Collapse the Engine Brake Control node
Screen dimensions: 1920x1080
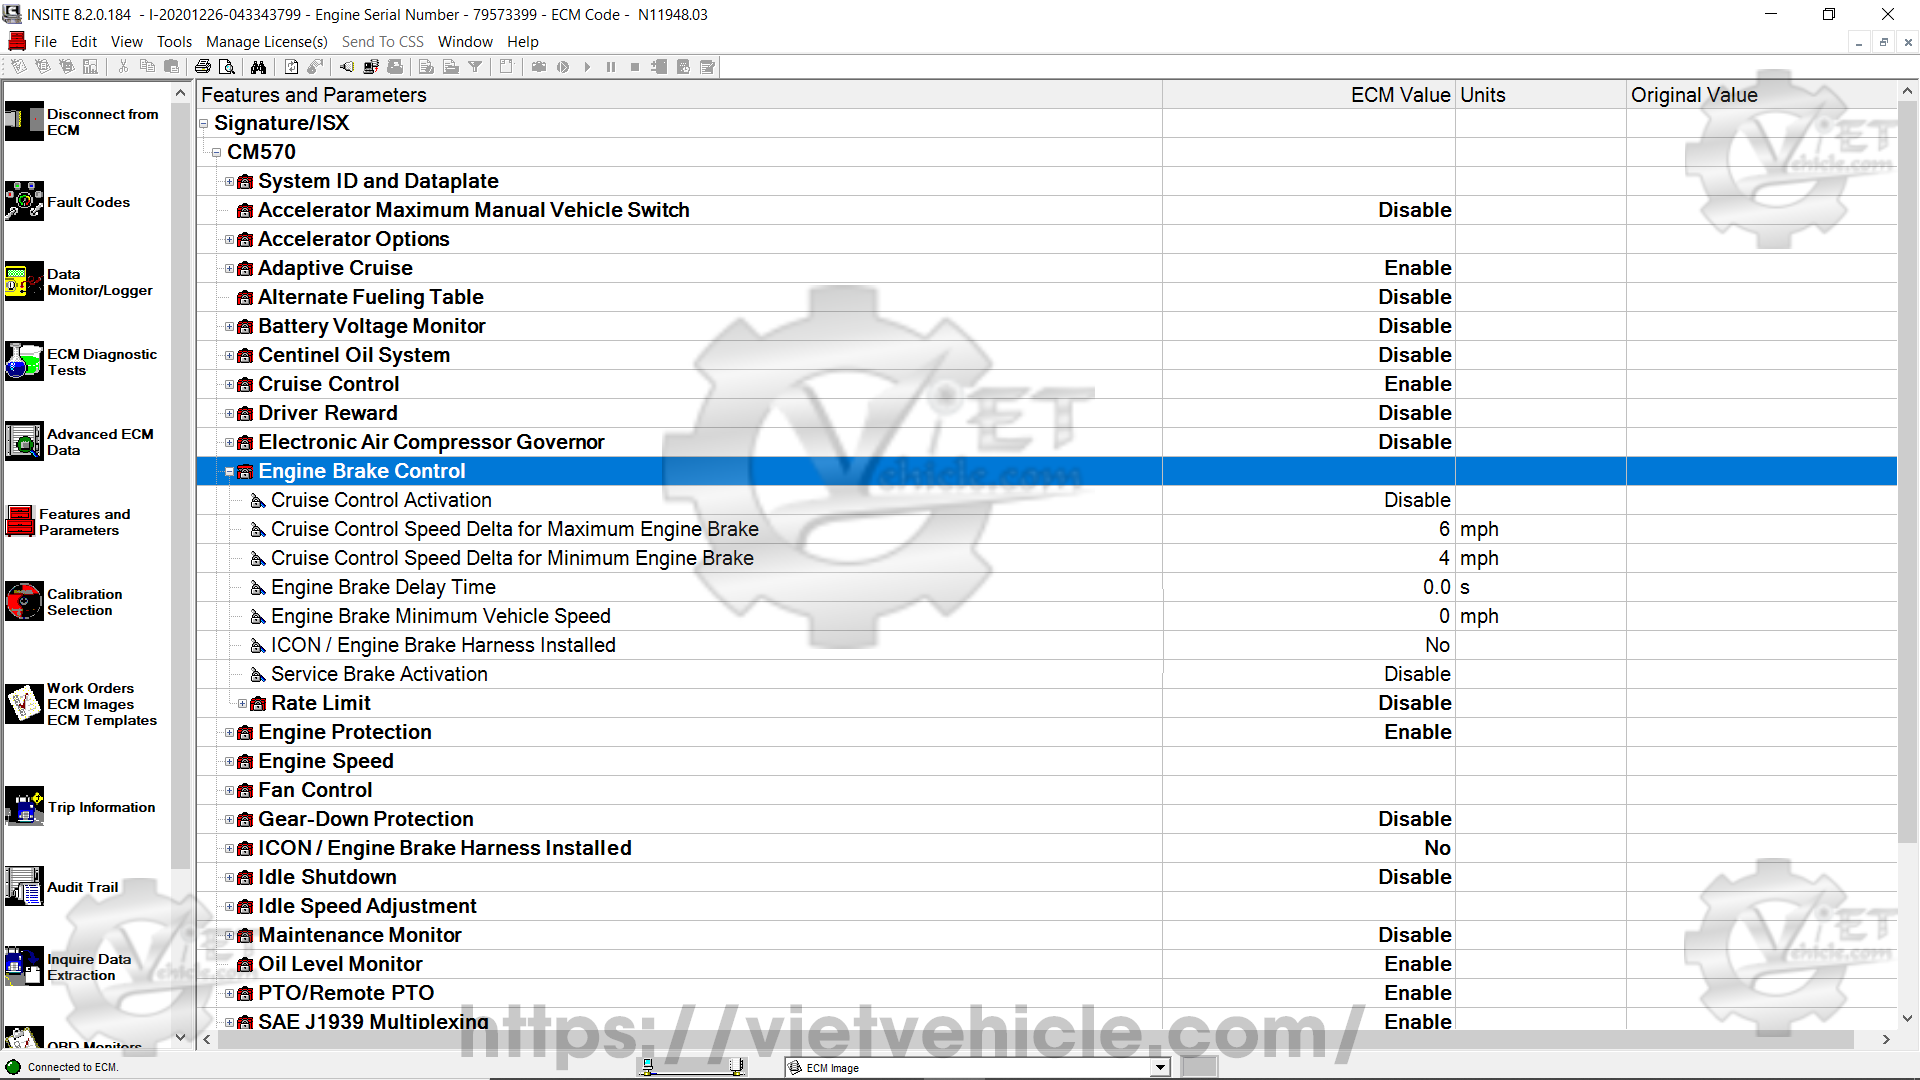[x=229, y=471]
